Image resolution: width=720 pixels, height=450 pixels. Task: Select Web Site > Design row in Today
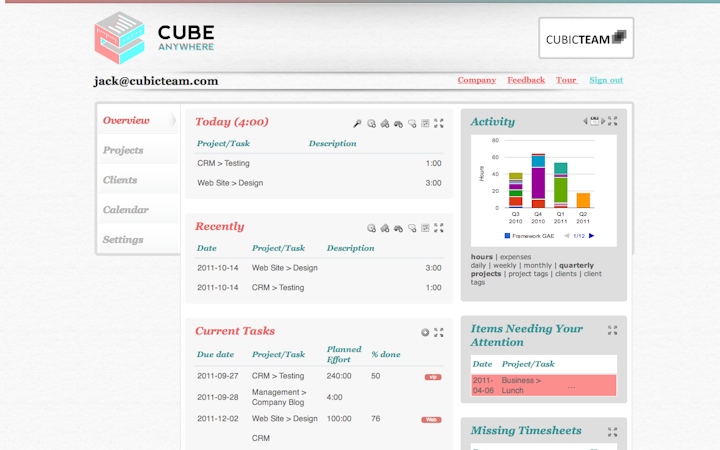coord(319,183)
